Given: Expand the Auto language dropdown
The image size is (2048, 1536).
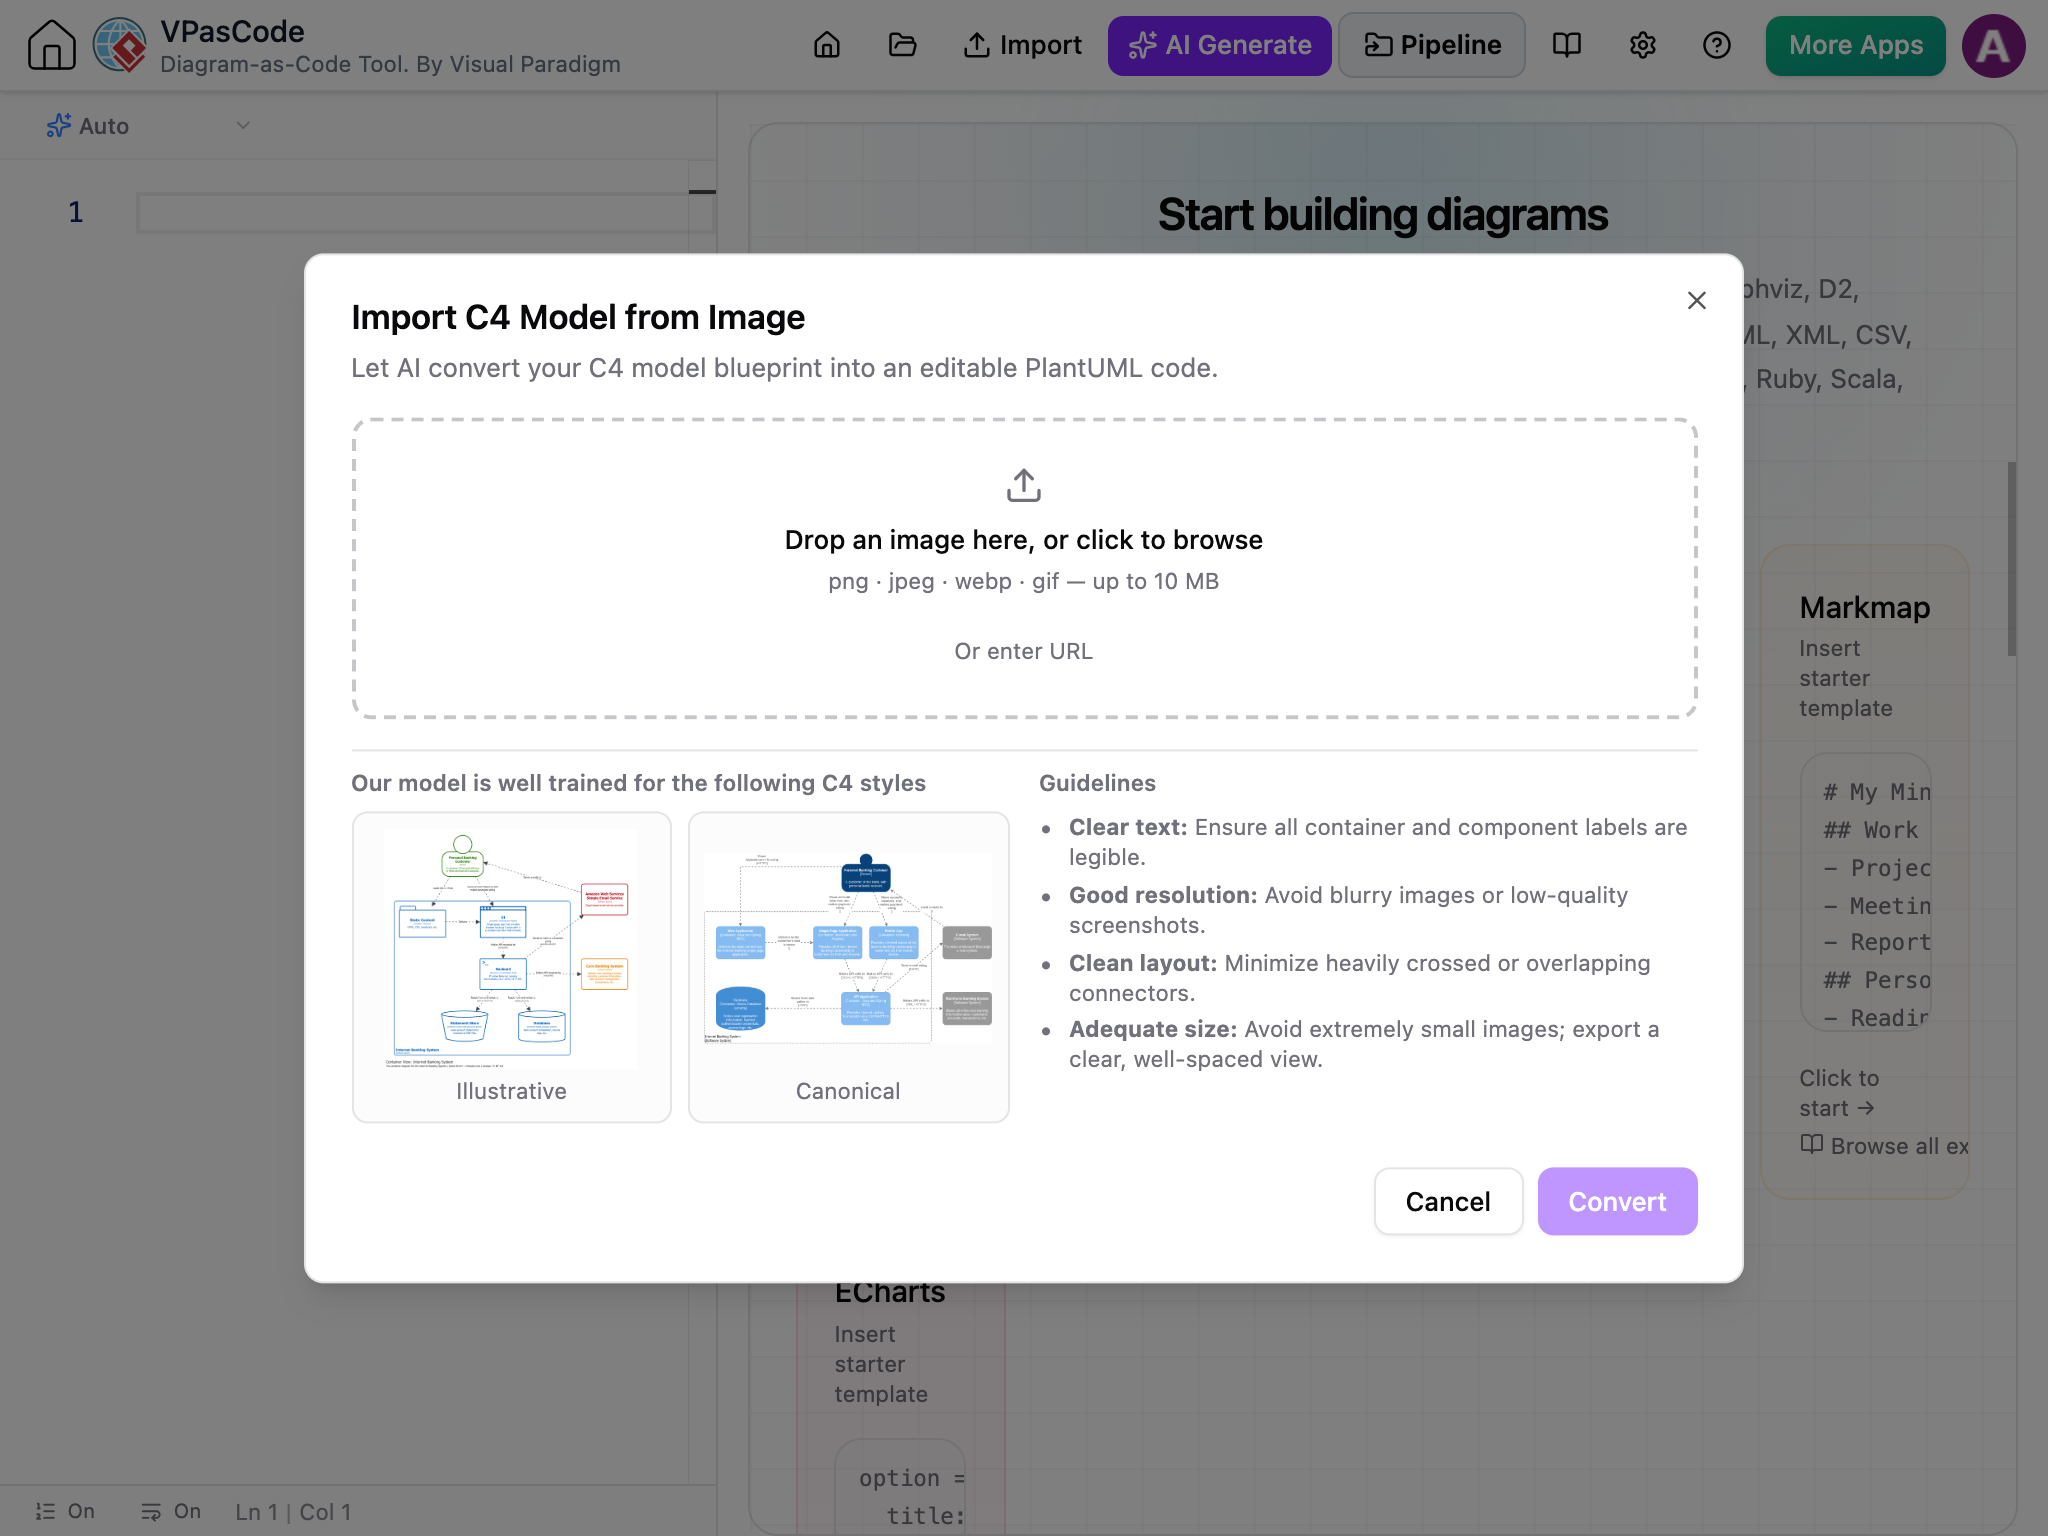Looking at the screenshot, I should tap(148, 126).
